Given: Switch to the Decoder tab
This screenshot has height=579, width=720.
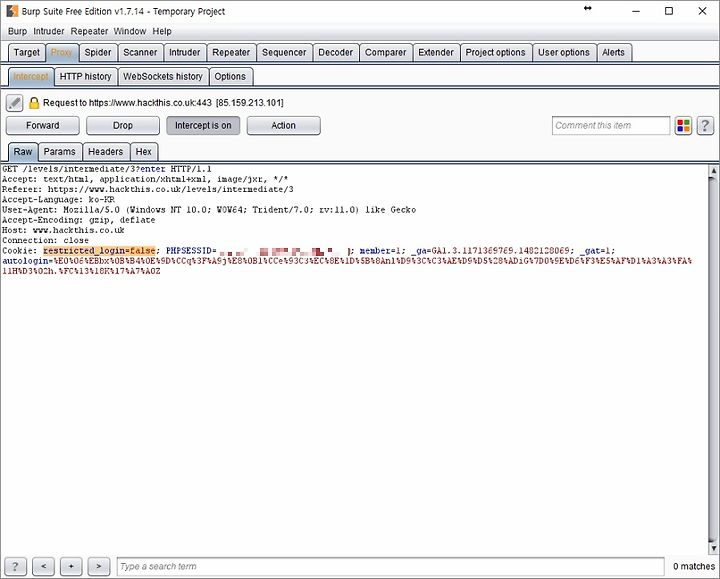Looking at the screenshot, I should click(335, 52).
